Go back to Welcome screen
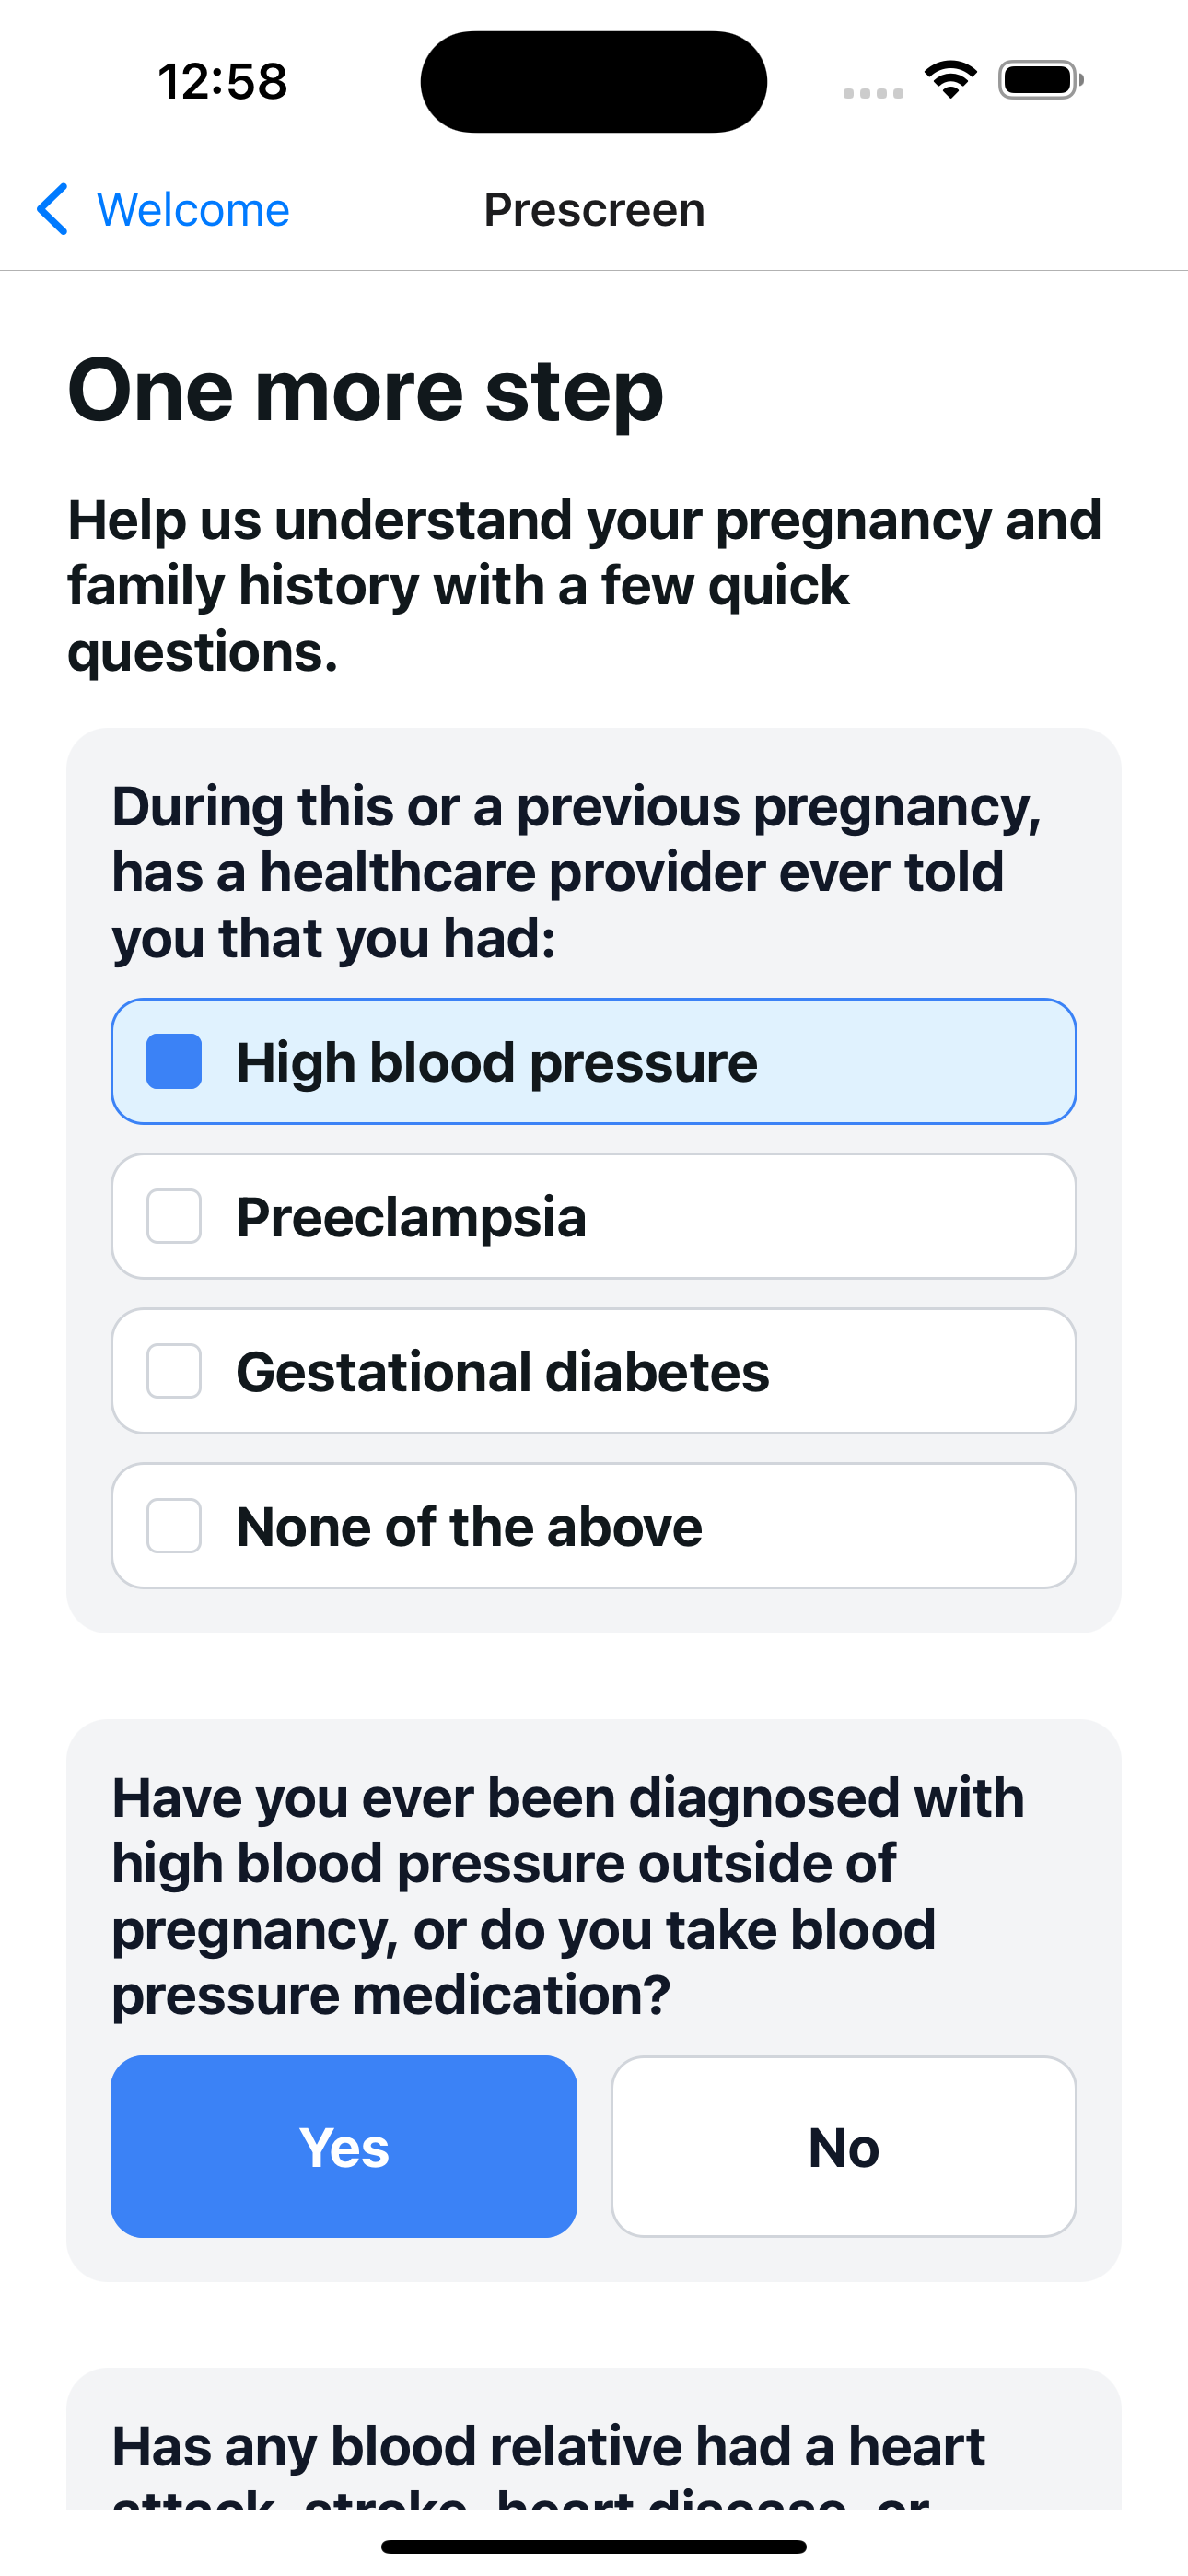Image resolution: width=1188 pixels, height=2576 pixels. point(163,209)
